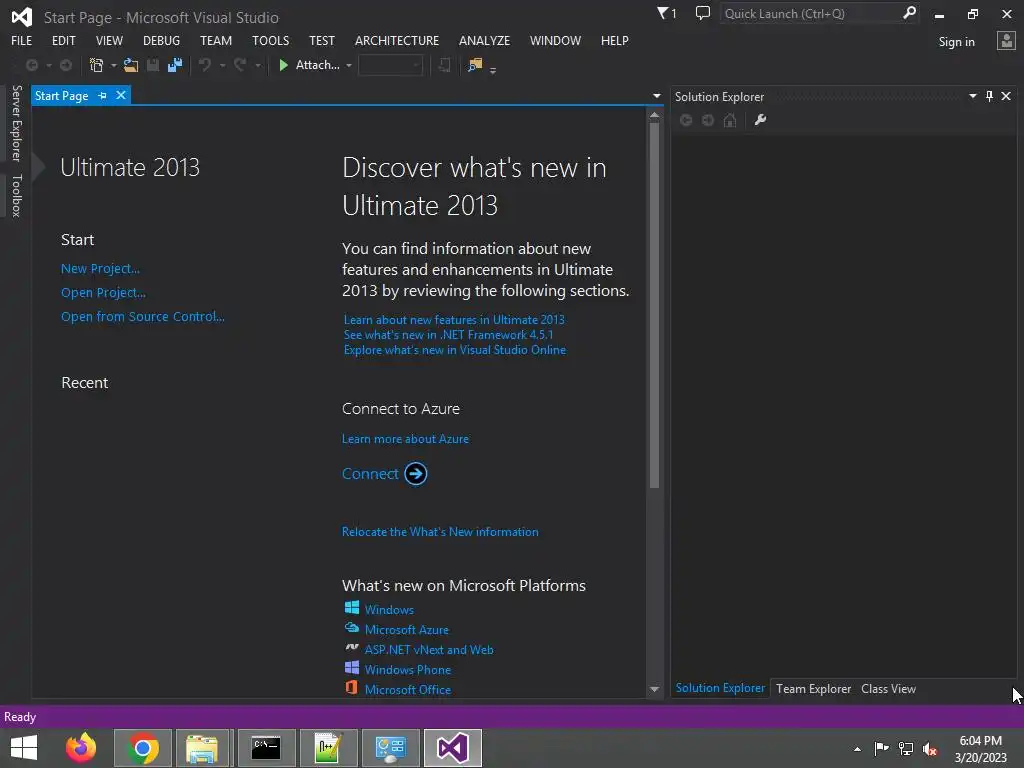Click the Navigate Forward toolbar icon
The width and height of the screenshot is (1024, 768).
66,65
